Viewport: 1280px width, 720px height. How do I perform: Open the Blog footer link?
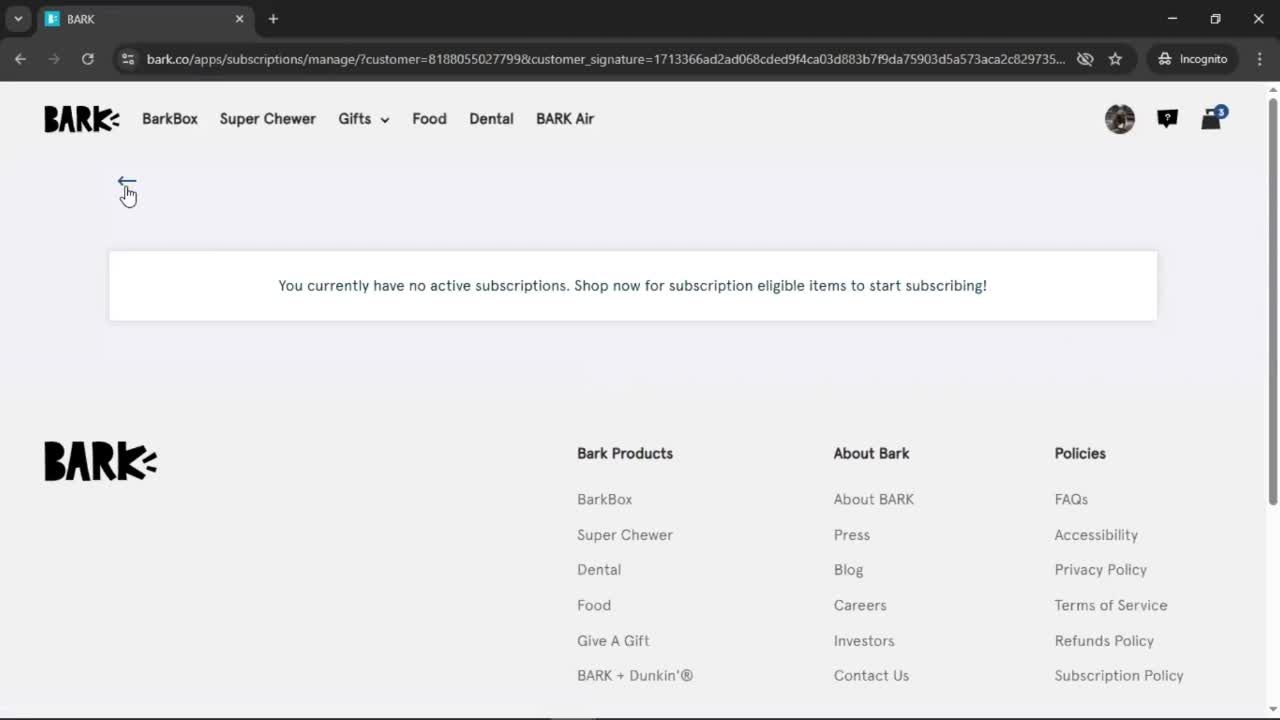[849, 570]
